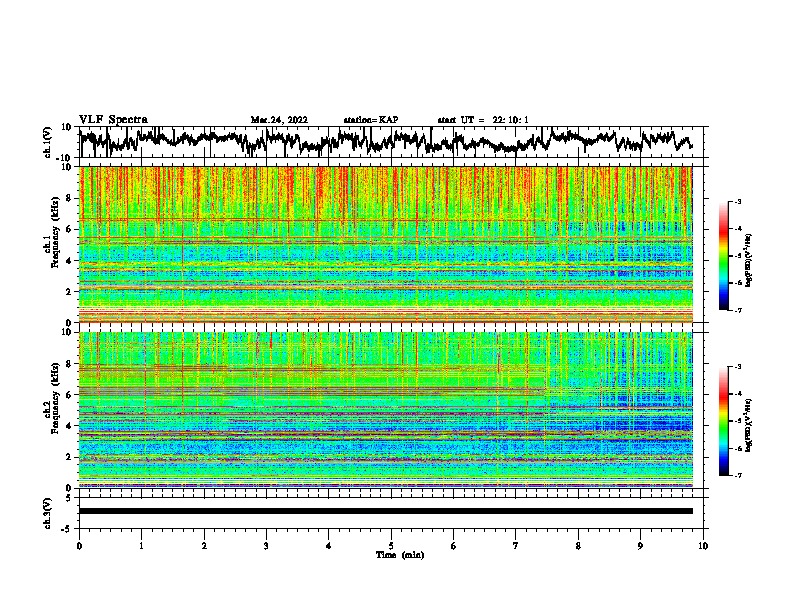Click "-7" label on ch.2 color bar
The height and width of the screenshot is (612, 792).
coord(738,476)
